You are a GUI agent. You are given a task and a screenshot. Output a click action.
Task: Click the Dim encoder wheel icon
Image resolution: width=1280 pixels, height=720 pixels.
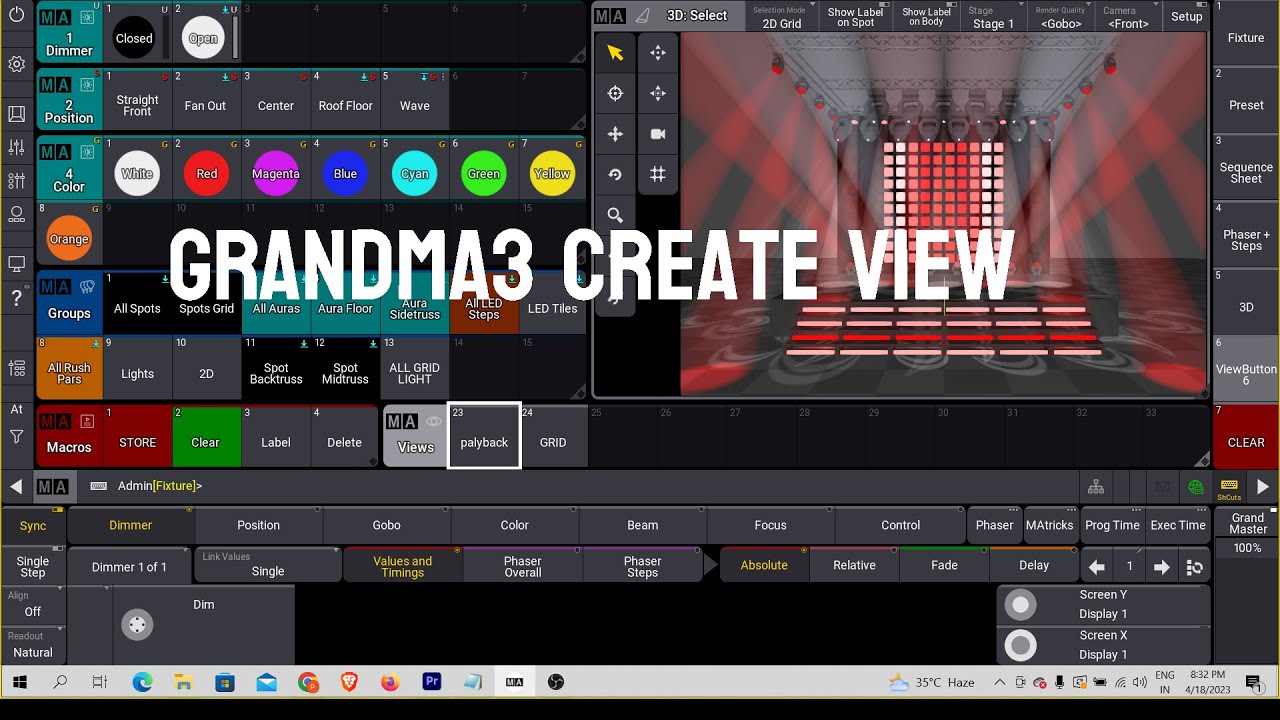(137, 626)
